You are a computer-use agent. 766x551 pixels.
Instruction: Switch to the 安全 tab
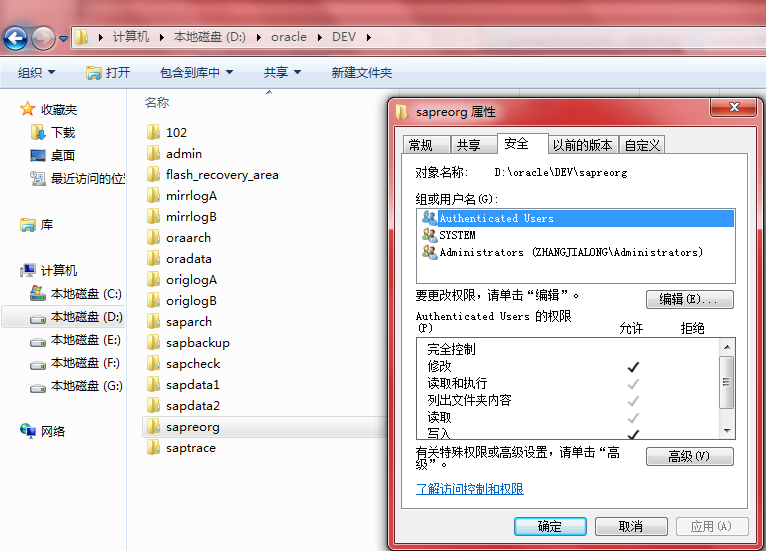522,144
